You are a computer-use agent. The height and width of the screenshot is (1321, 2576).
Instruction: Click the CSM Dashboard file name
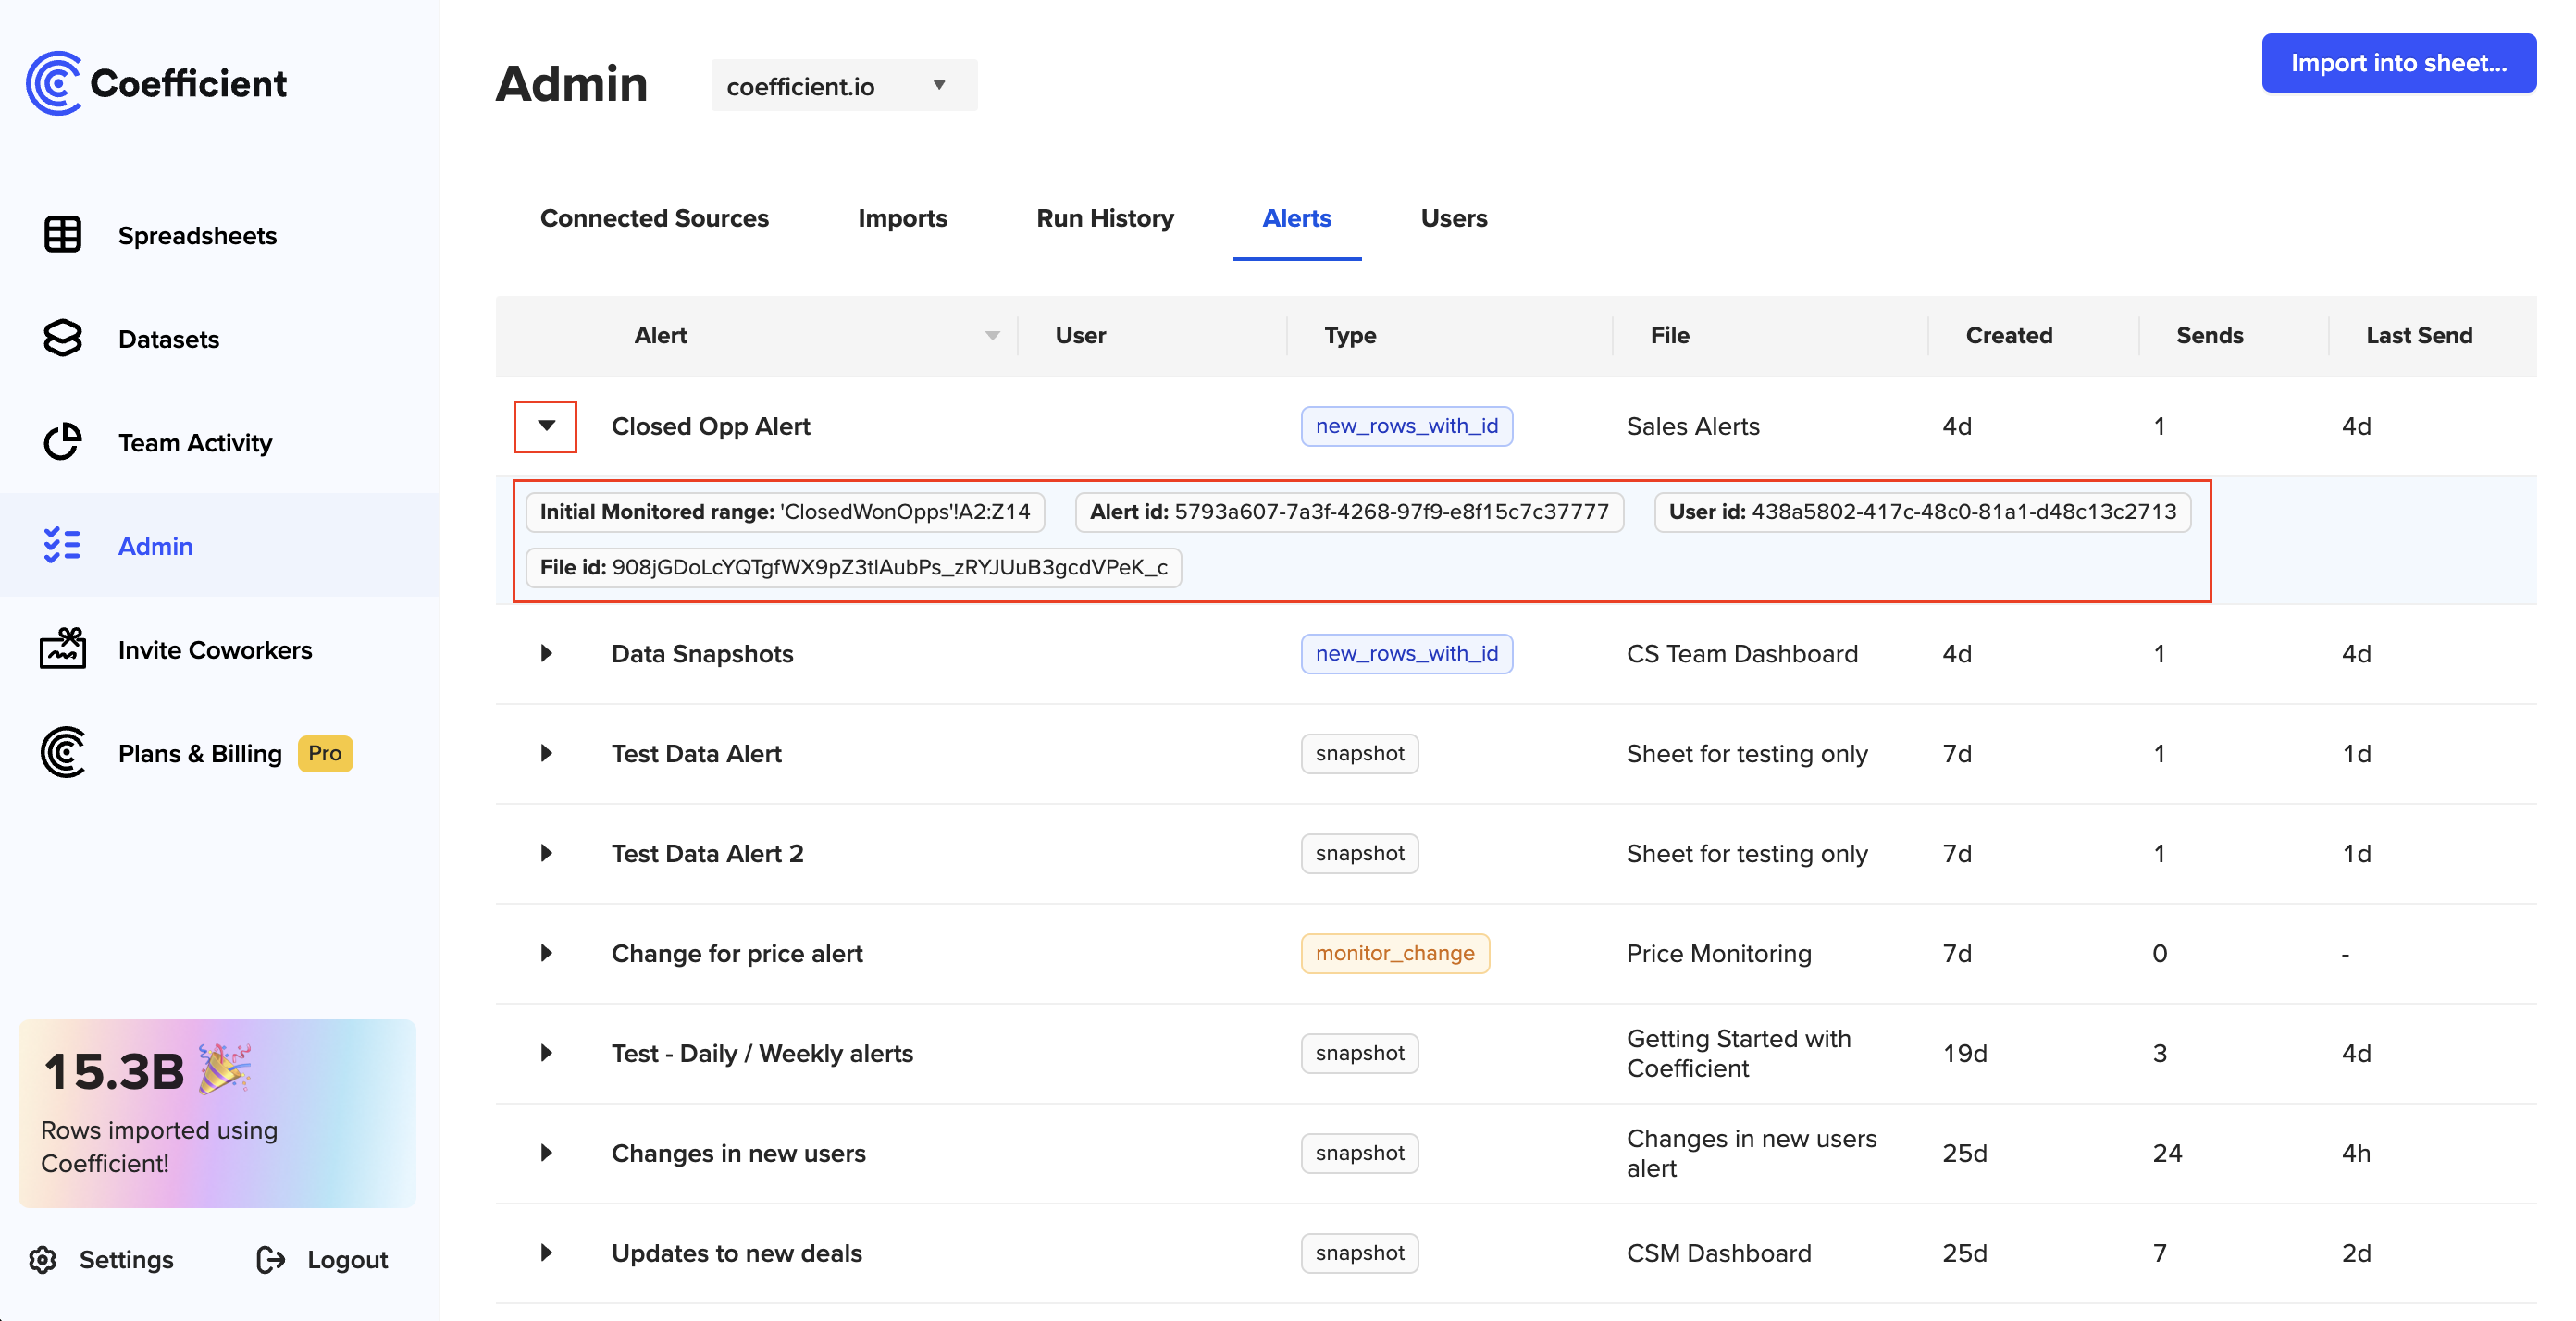coord(1718,1254)
